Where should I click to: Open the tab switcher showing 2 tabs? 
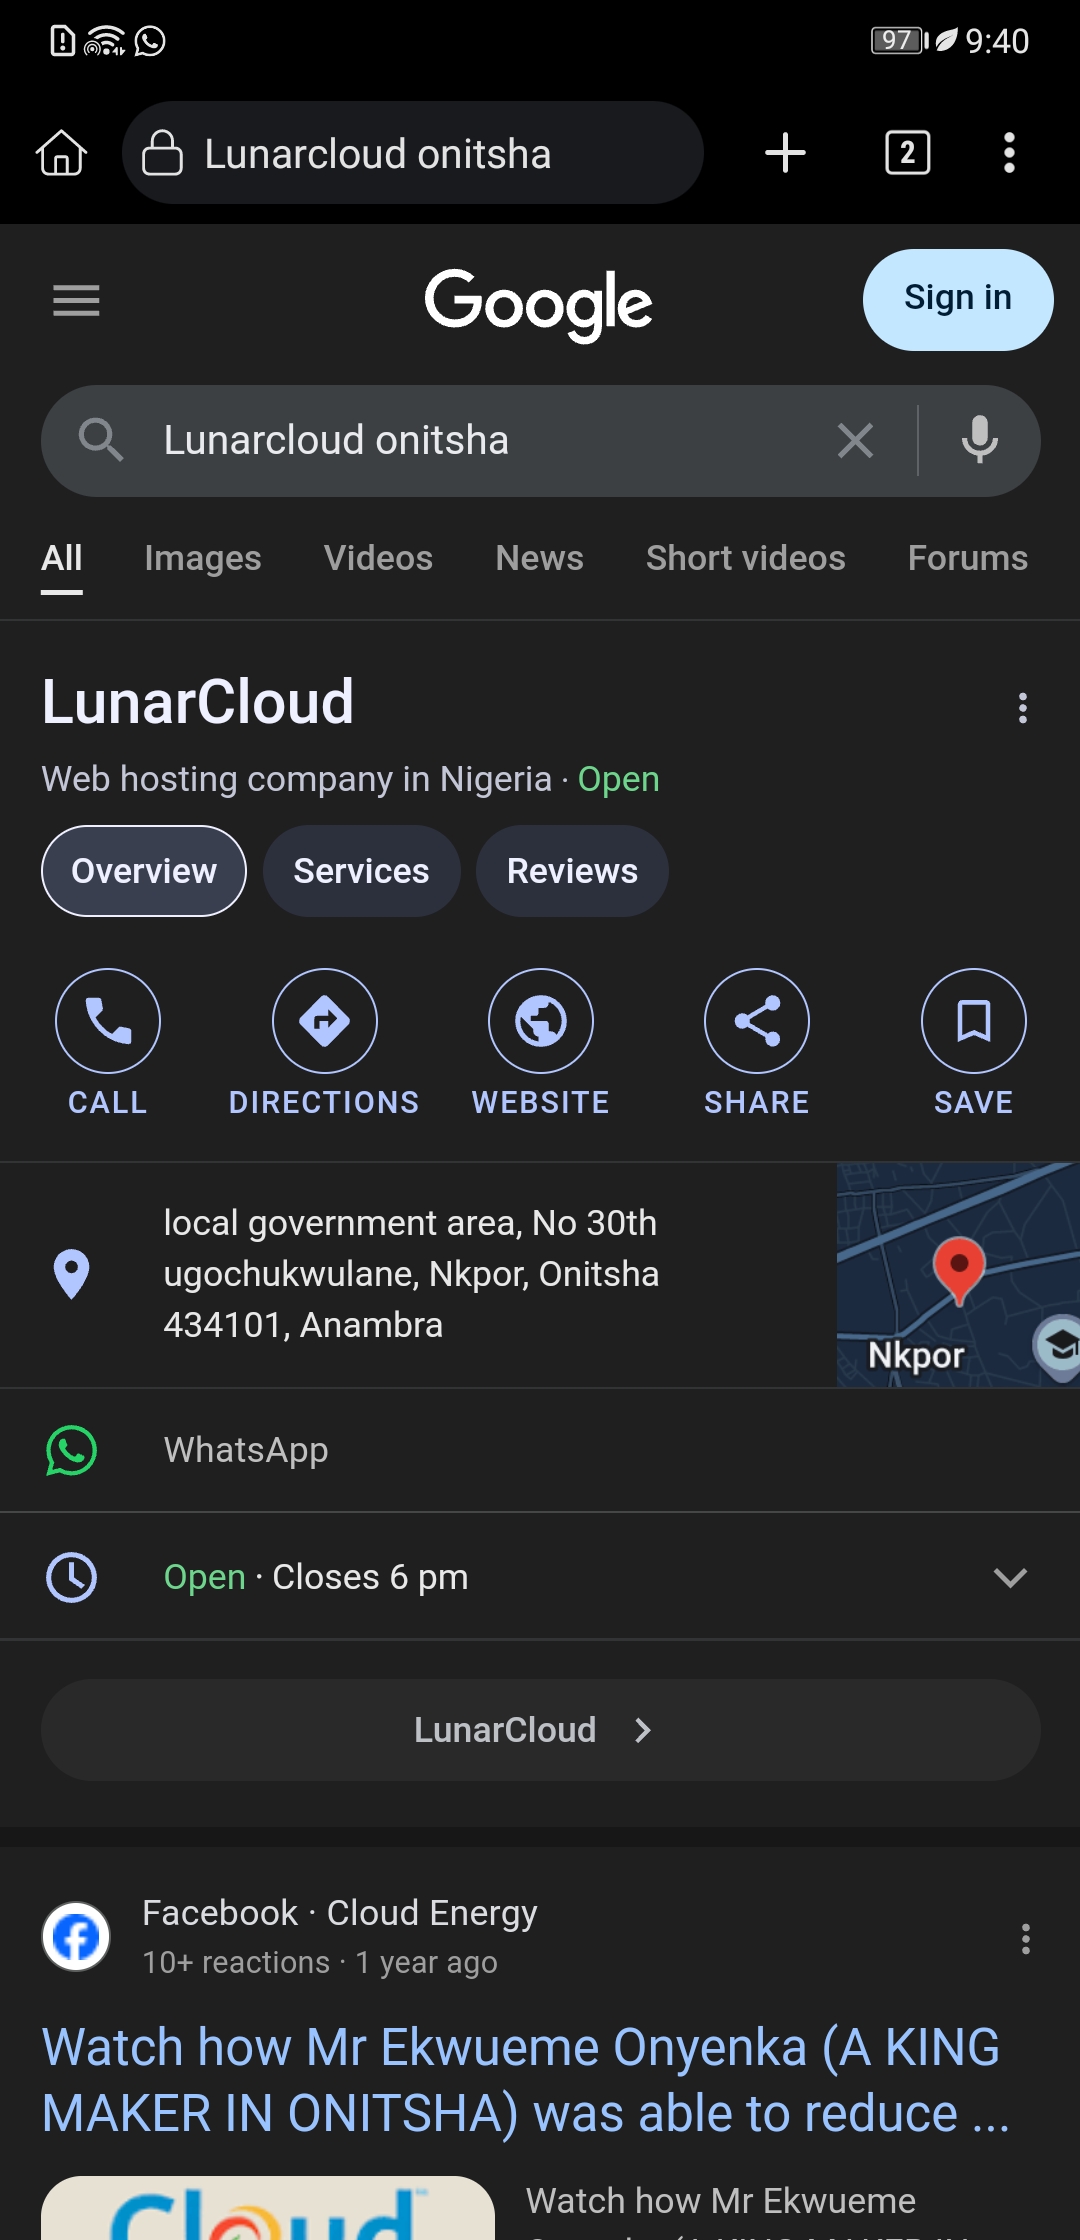[907, 153]
